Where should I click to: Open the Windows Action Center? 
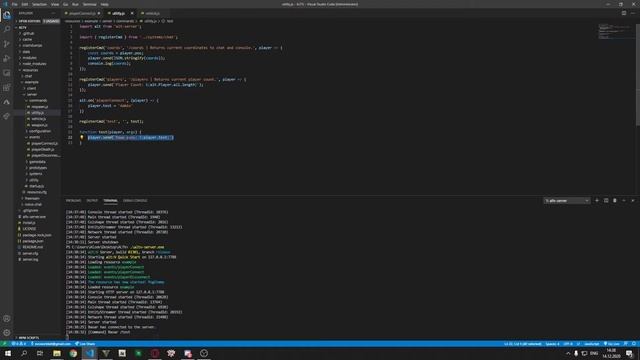click(629, 353)
